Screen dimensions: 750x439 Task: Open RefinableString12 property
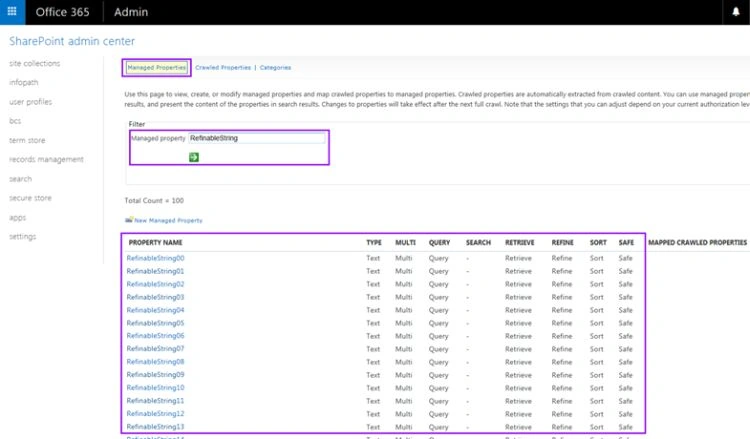point(155,414)
